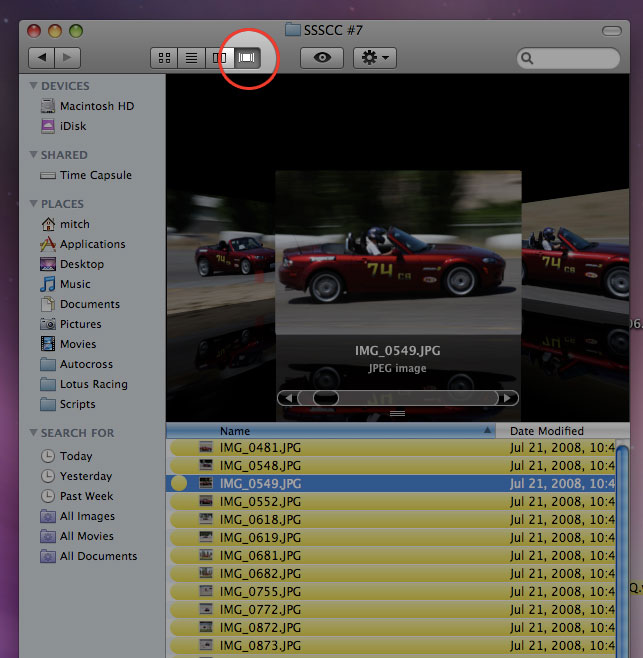Open the Action gear dropdown menu
This screenshot has width=643, height=658.
[x=375, y=58]
